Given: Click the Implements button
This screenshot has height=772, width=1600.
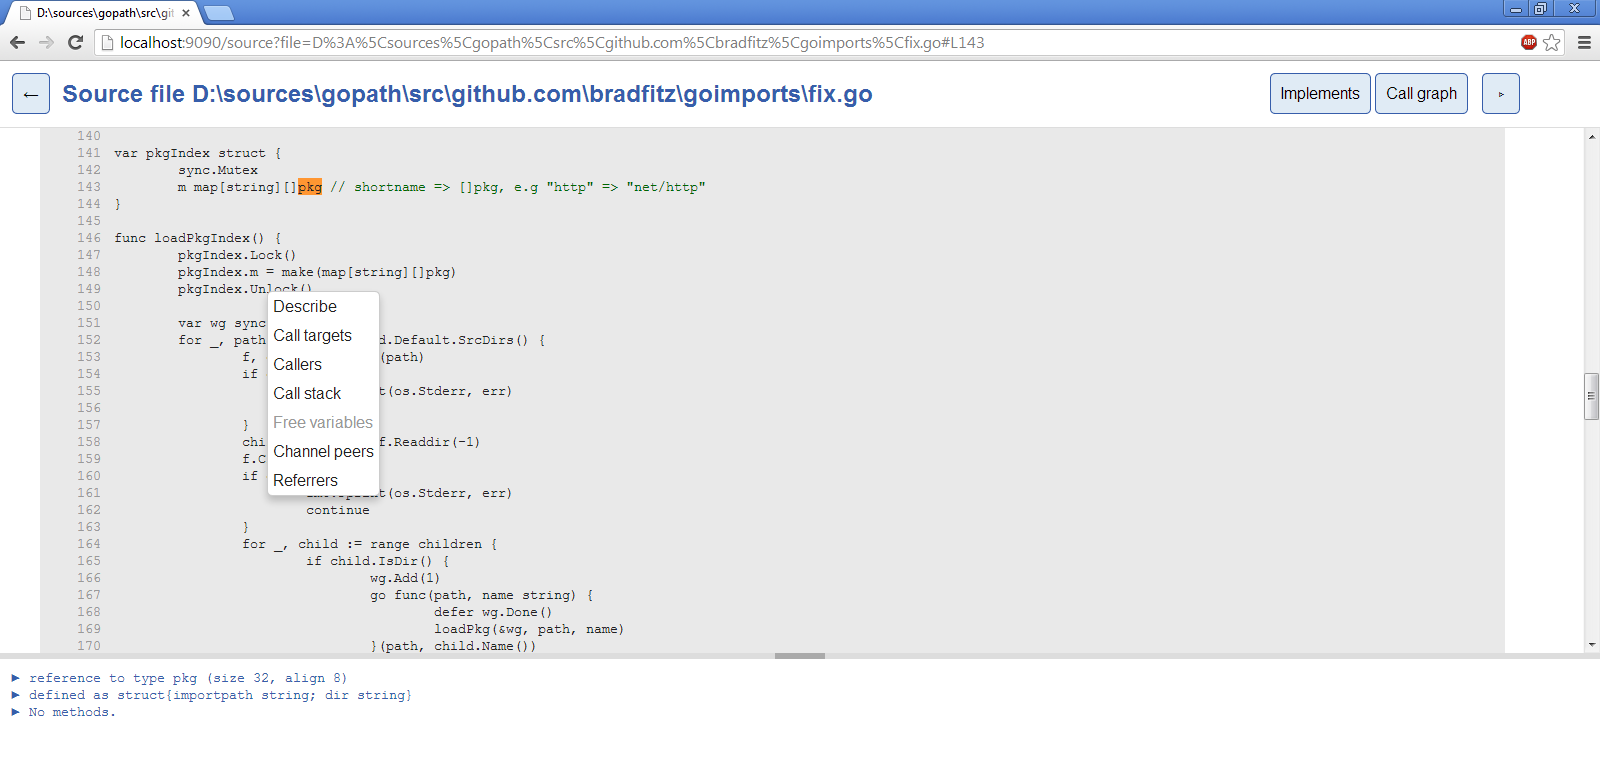Looking at the screenshot, I should coord(1320,94).
